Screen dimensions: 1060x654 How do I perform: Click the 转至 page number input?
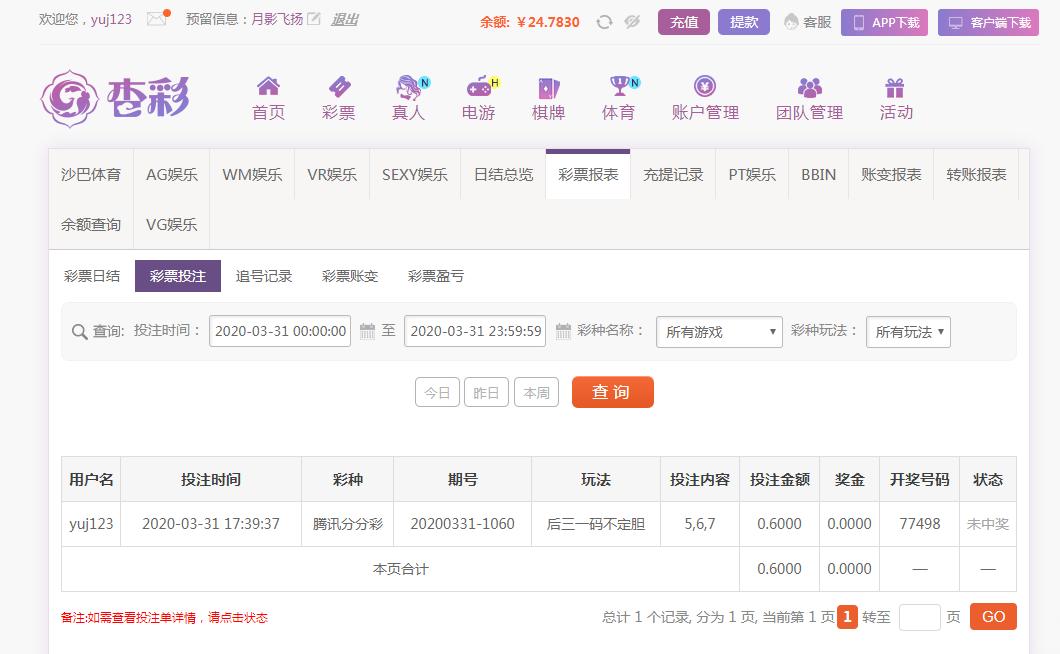(x=919, y=617)
